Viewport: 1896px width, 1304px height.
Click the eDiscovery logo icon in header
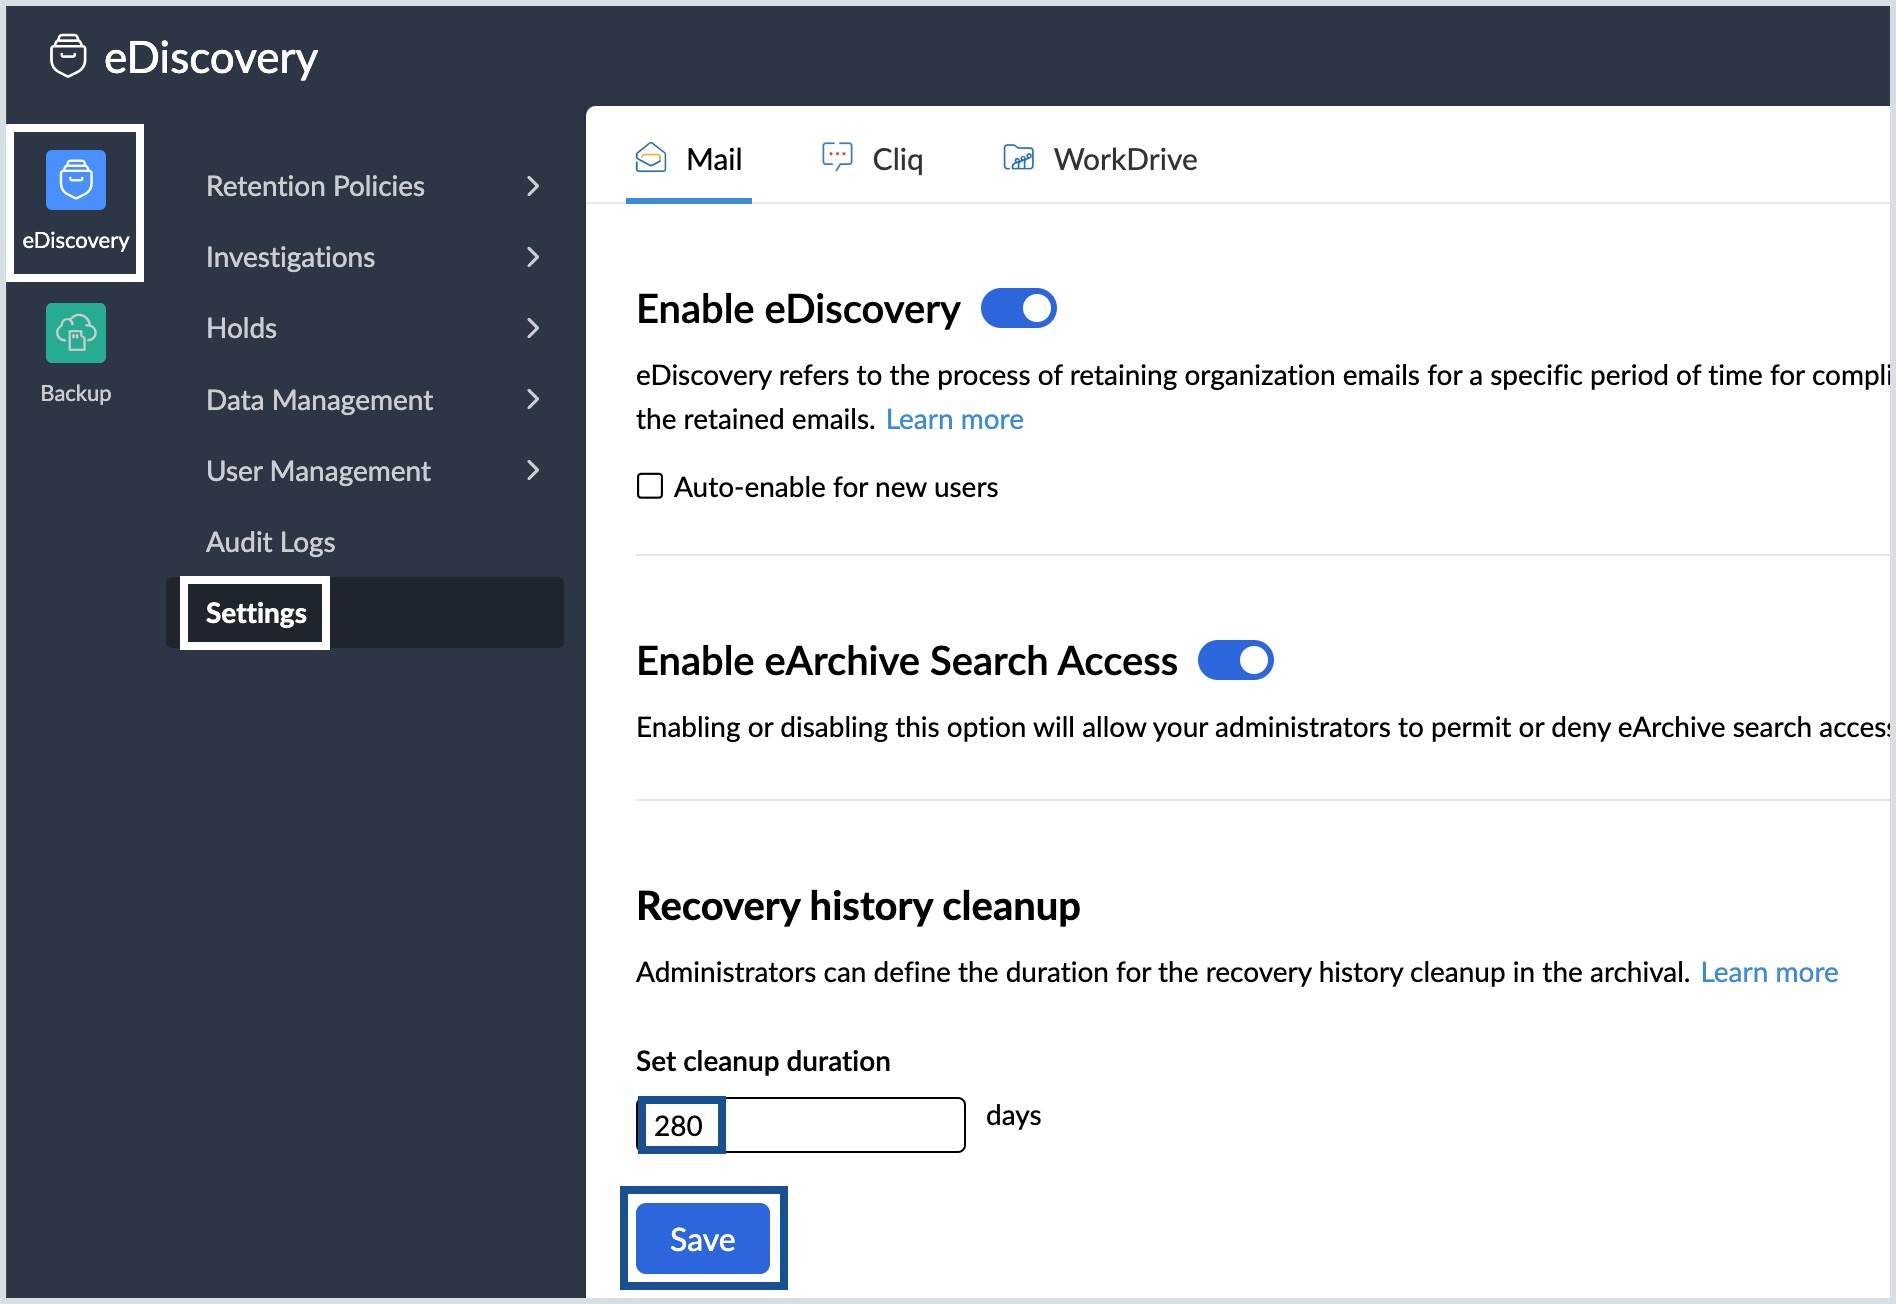pos(68,56)
